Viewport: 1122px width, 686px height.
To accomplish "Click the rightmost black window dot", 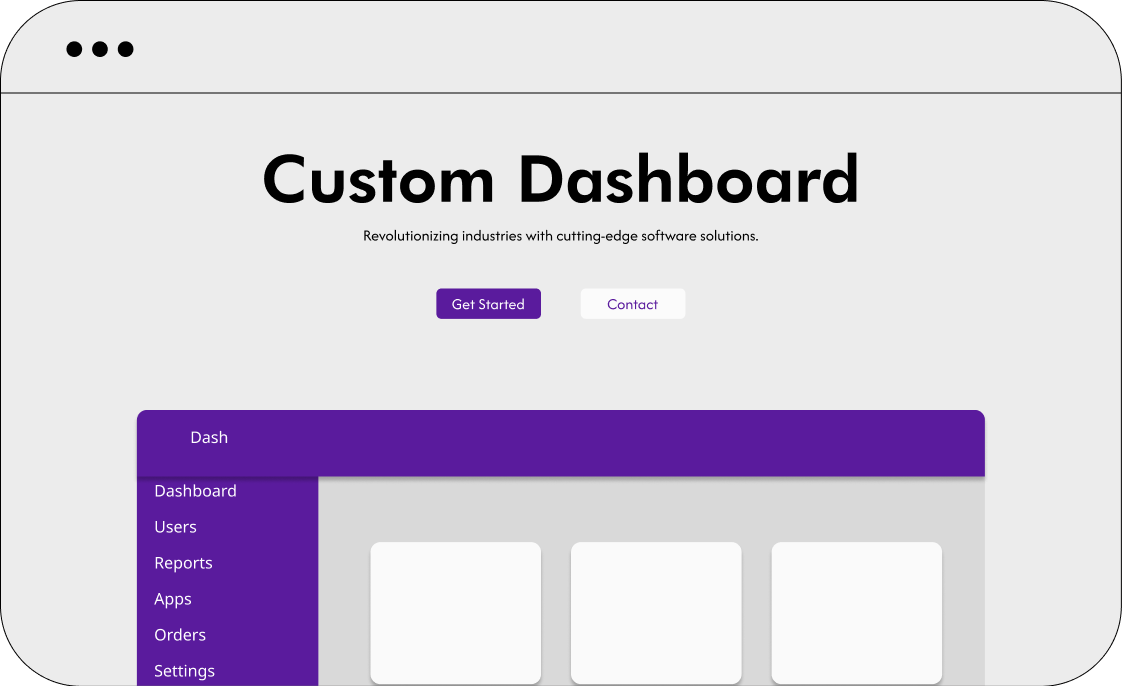I will coord(126,49).
